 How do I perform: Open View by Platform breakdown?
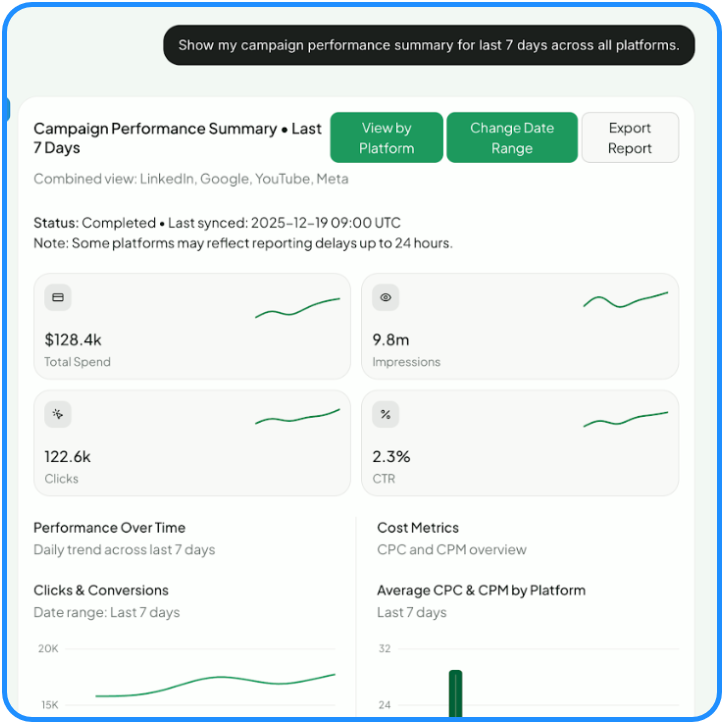(386, 138)
